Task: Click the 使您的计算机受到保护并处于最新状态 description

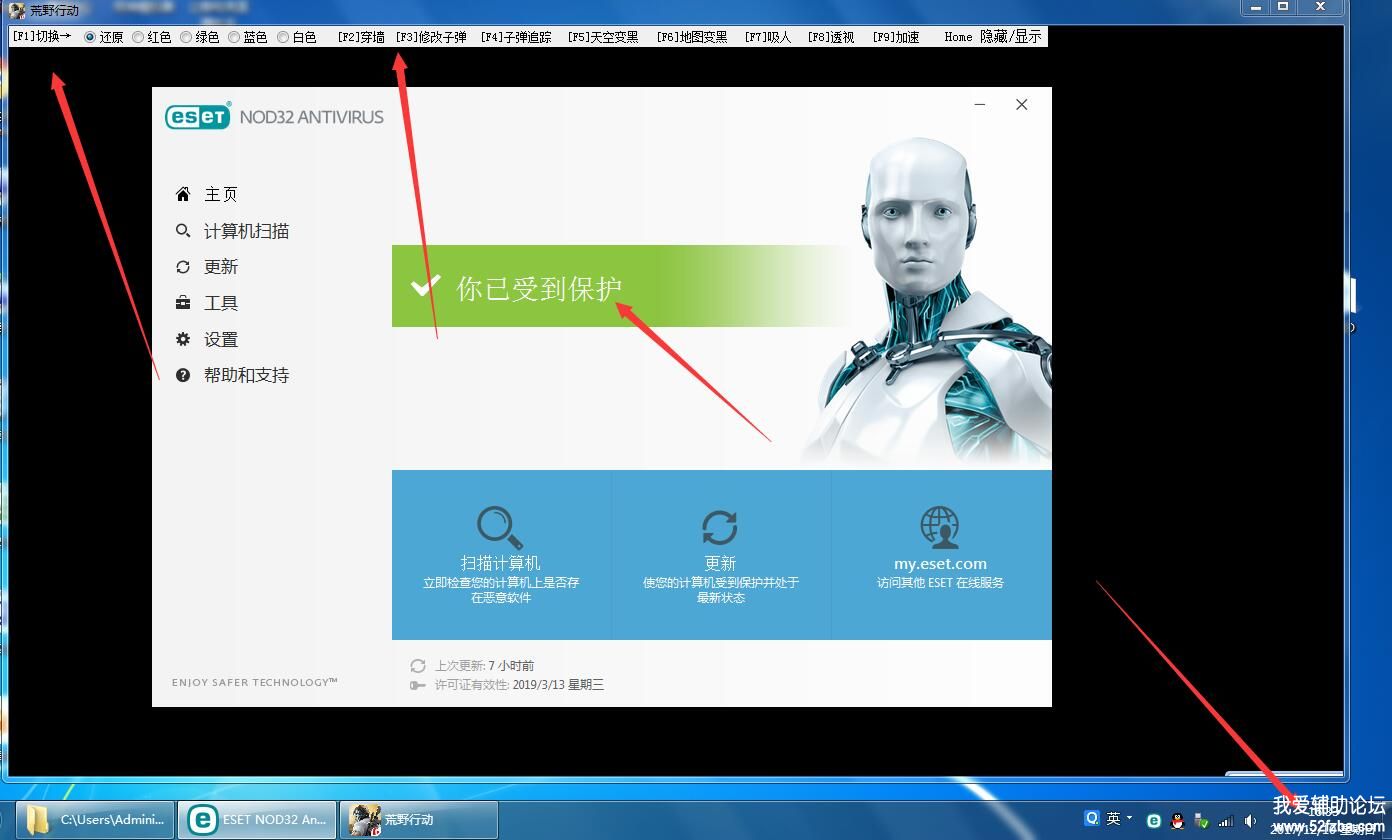Action: pyautogui.click(x=720, y=590)
